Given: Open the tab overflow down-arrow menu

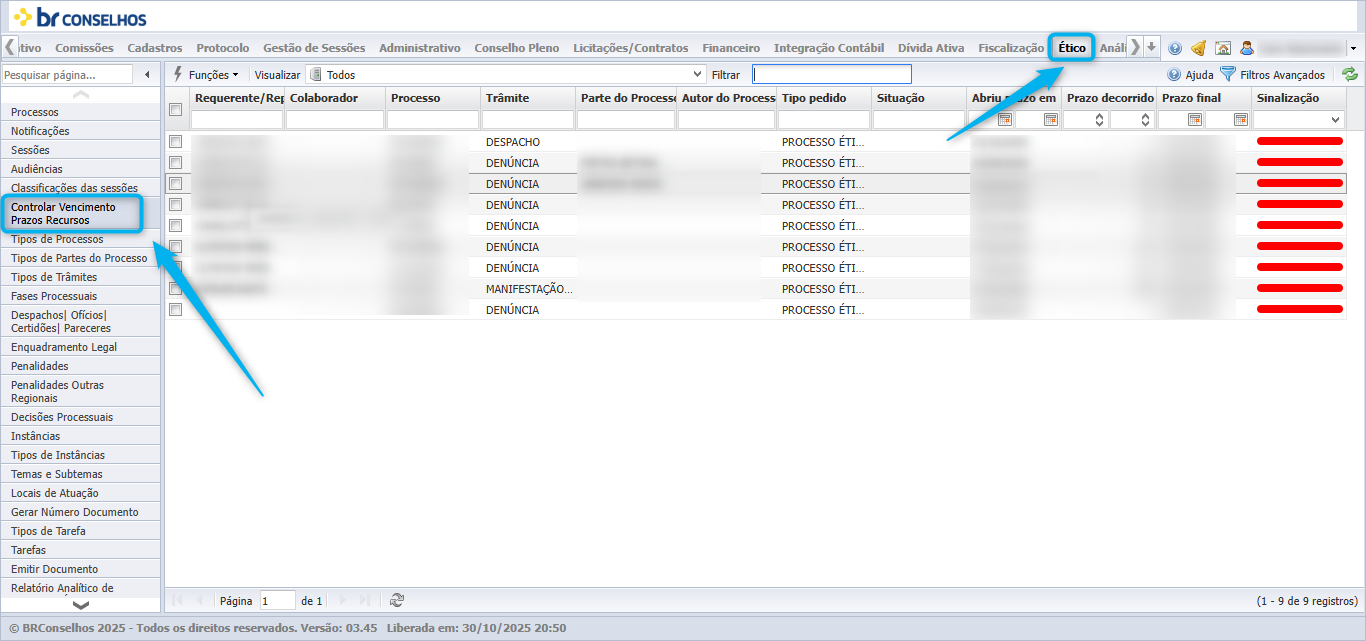Looking at the screenshot, I should [1152, 47].
